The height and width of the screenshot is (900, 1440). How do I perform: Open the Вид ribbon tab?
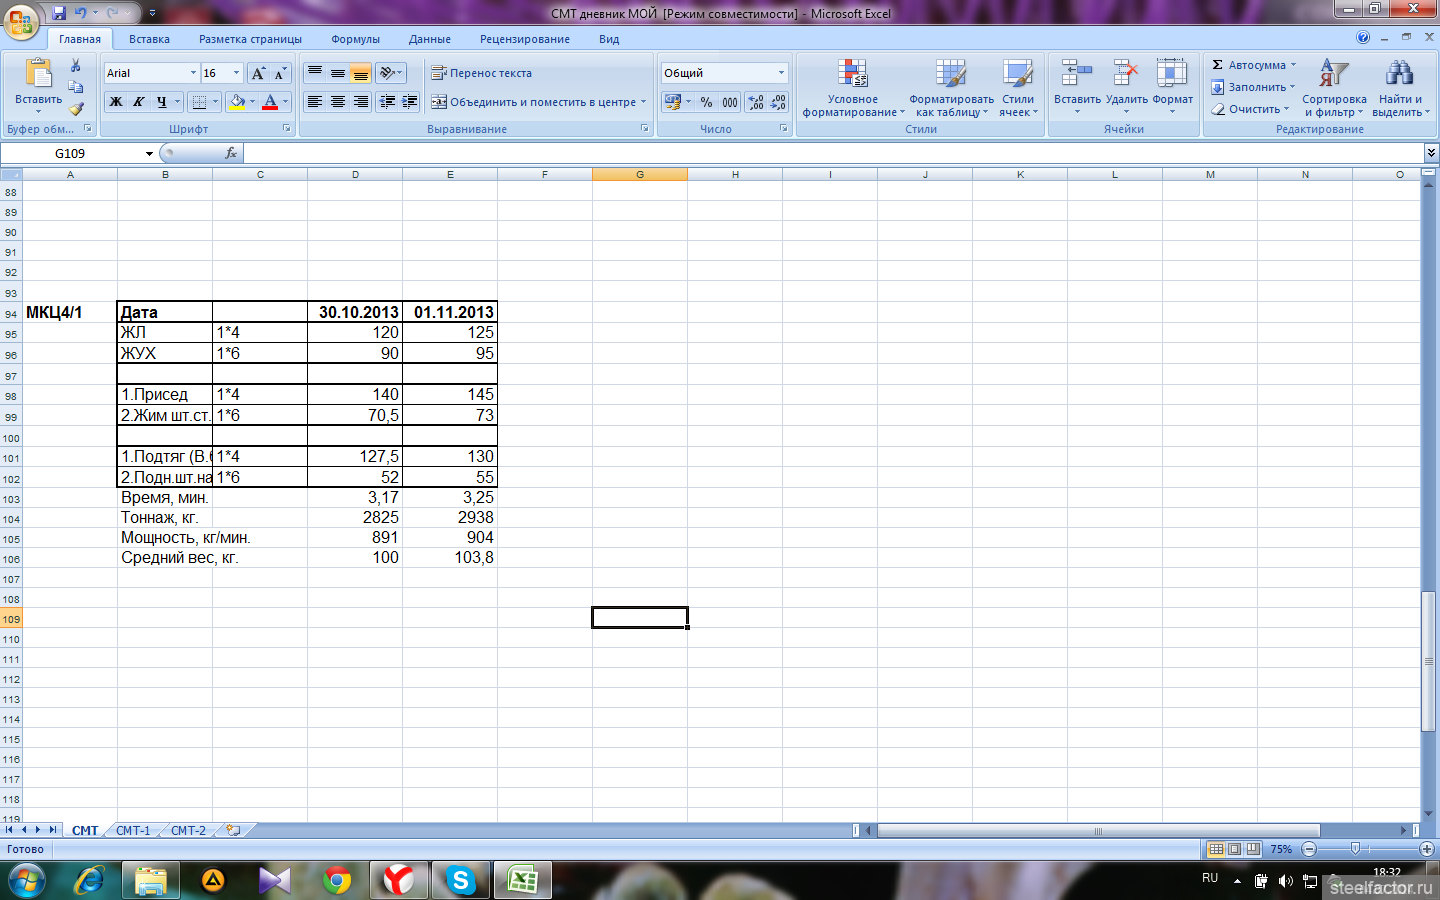pyautogui.click(x=609, y=39)
